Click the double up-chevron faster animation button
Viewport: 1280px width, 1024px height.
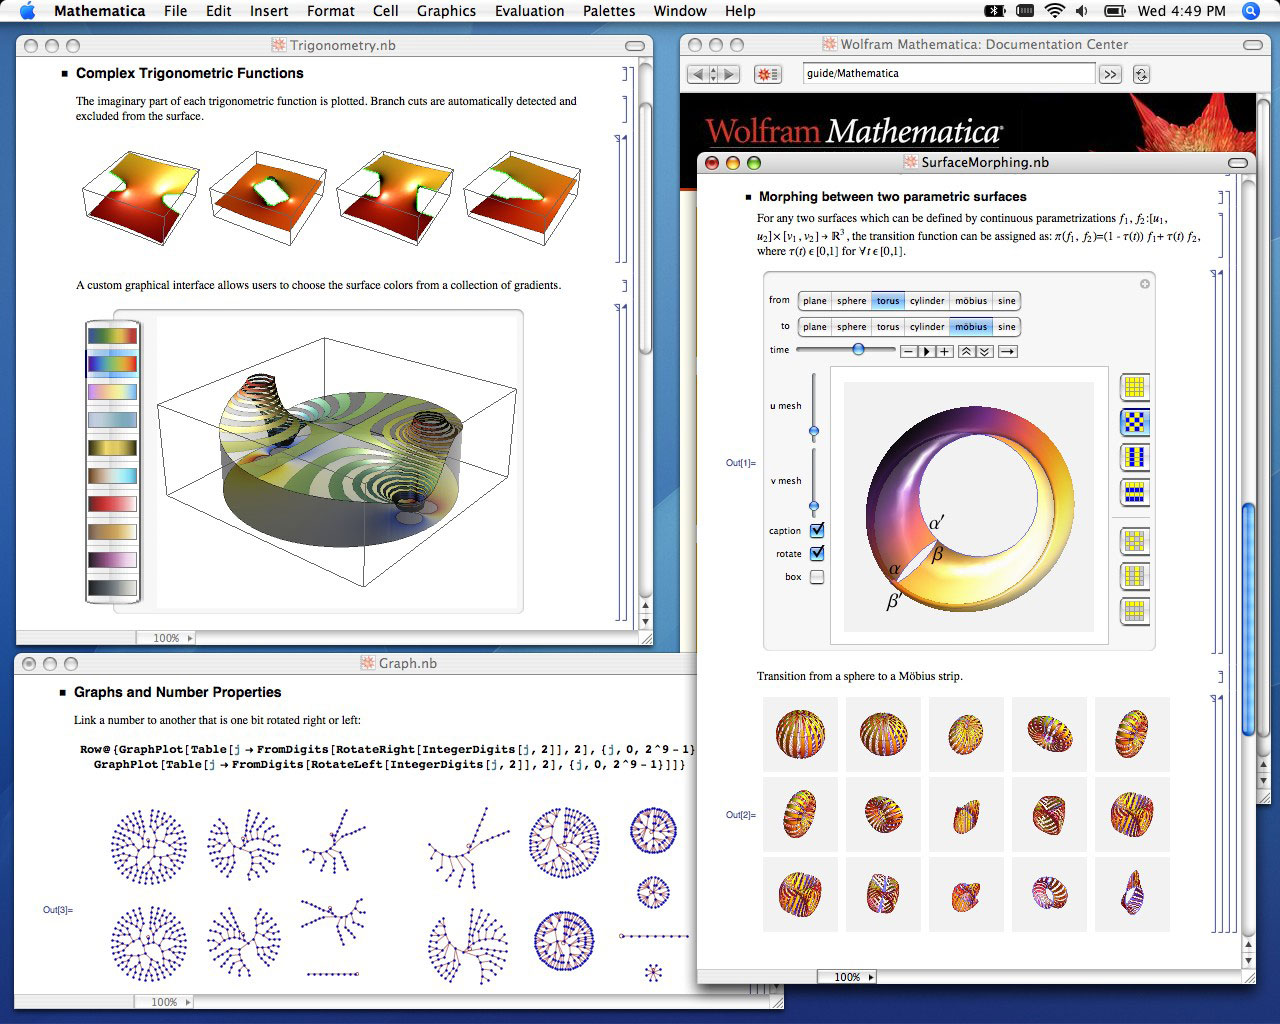[966, 351]
